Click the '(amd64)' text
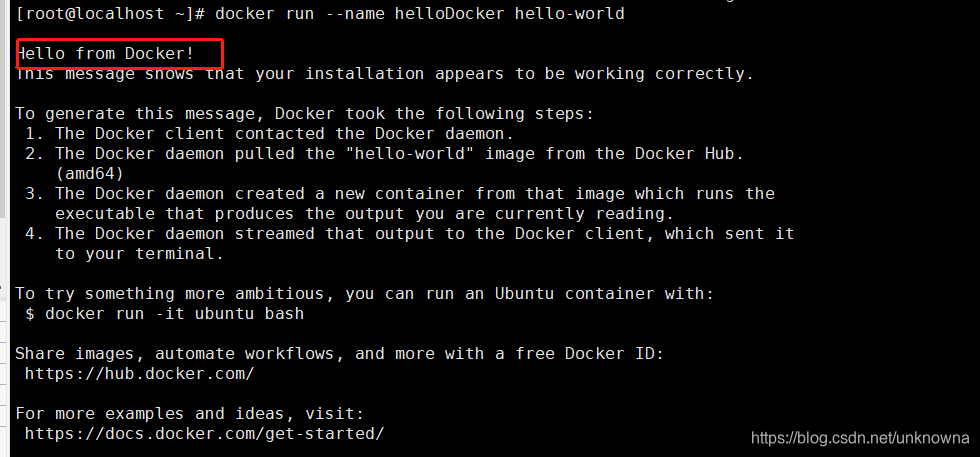980x457 pixels. tap(89, 174)
